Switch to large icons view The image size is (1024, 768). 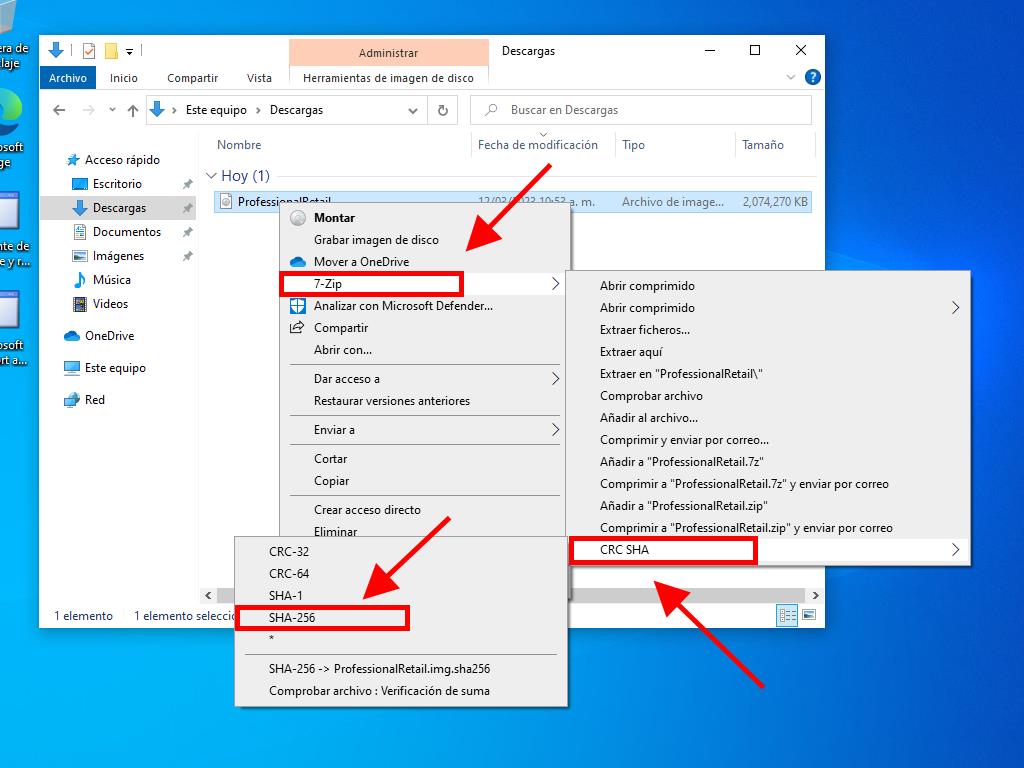click(808, 616)
